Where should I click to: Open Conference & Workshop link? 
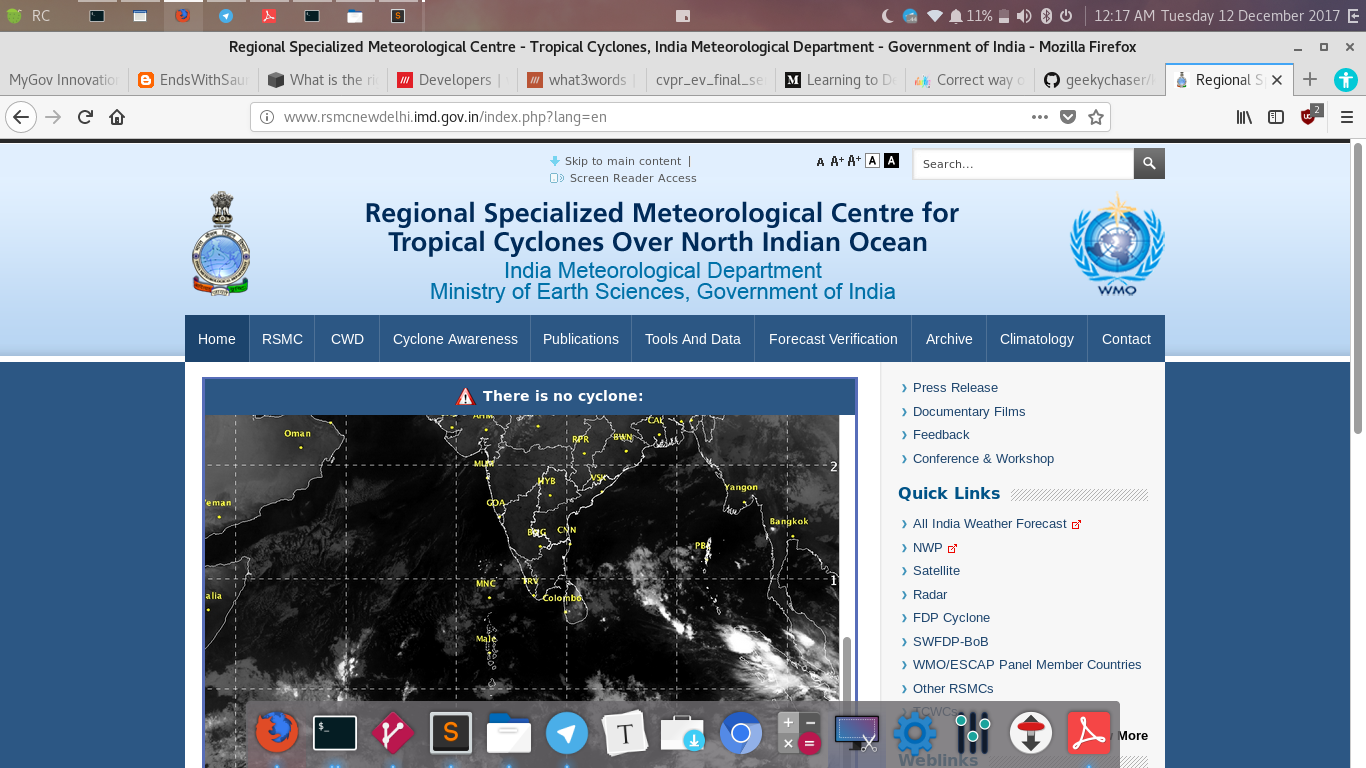pos(983,459)
